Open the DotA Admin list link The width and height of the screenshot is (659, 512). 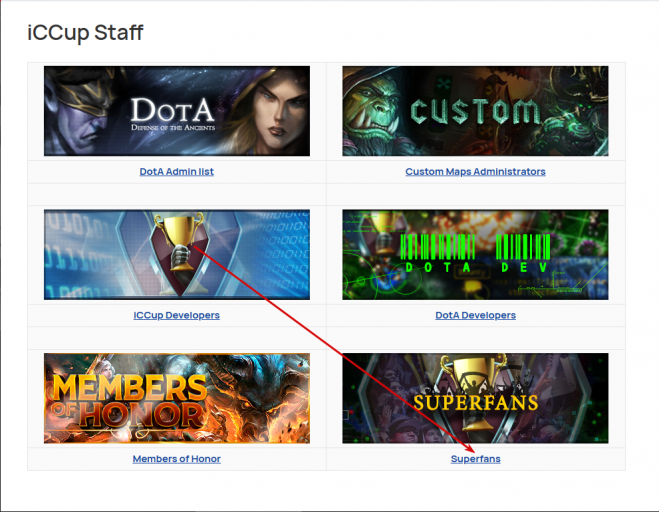click(x=177, y=172)
